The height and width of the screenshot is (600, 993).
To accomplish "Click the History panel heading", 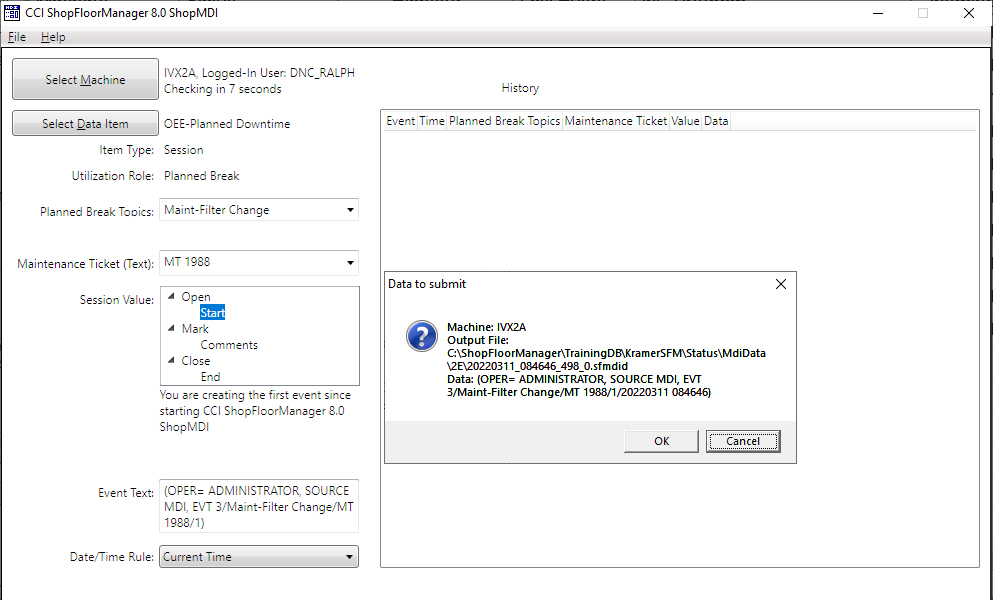I will point(520,88).
